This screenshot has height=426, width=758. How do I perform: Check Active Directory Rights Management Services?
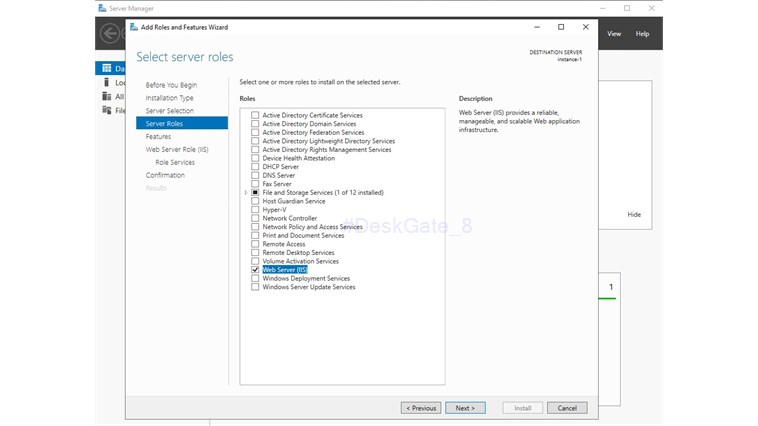point(255,150)
